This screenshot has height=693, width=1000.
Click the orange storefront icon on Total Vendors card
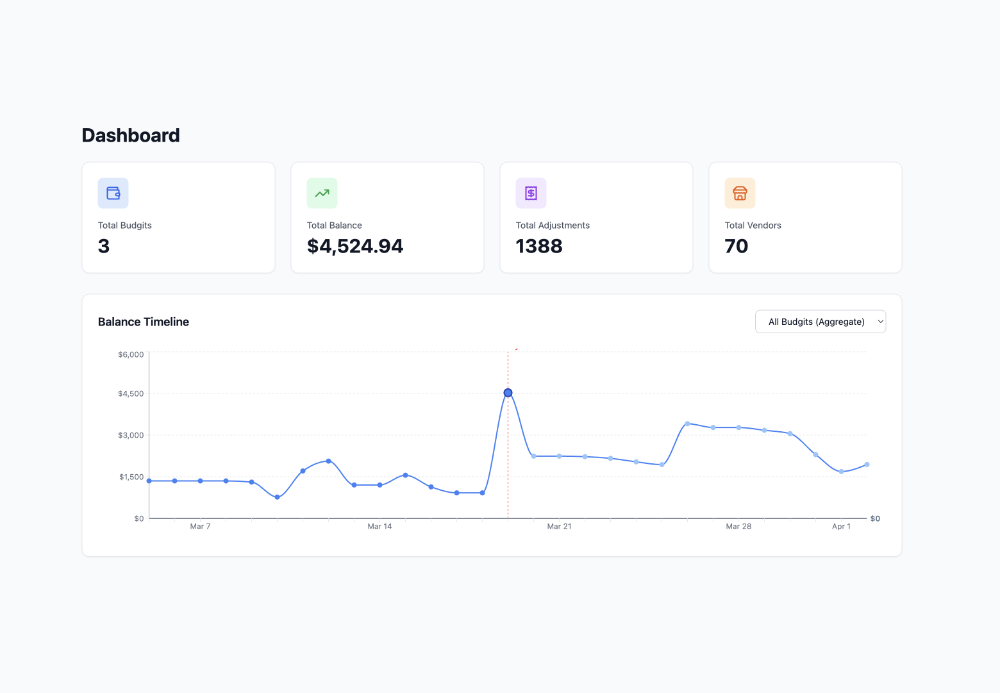(x=739, y=192)
